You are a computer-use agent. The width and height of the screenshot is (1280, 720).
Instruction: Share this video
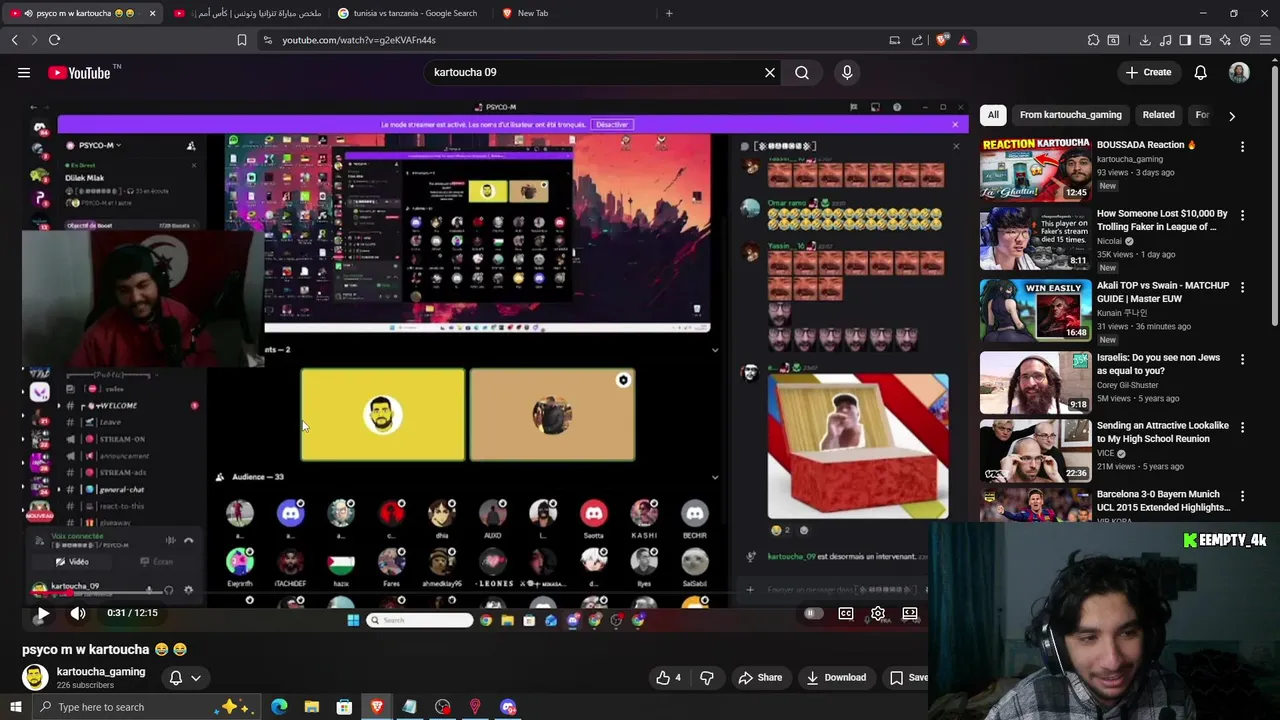(x=760, y=677)
